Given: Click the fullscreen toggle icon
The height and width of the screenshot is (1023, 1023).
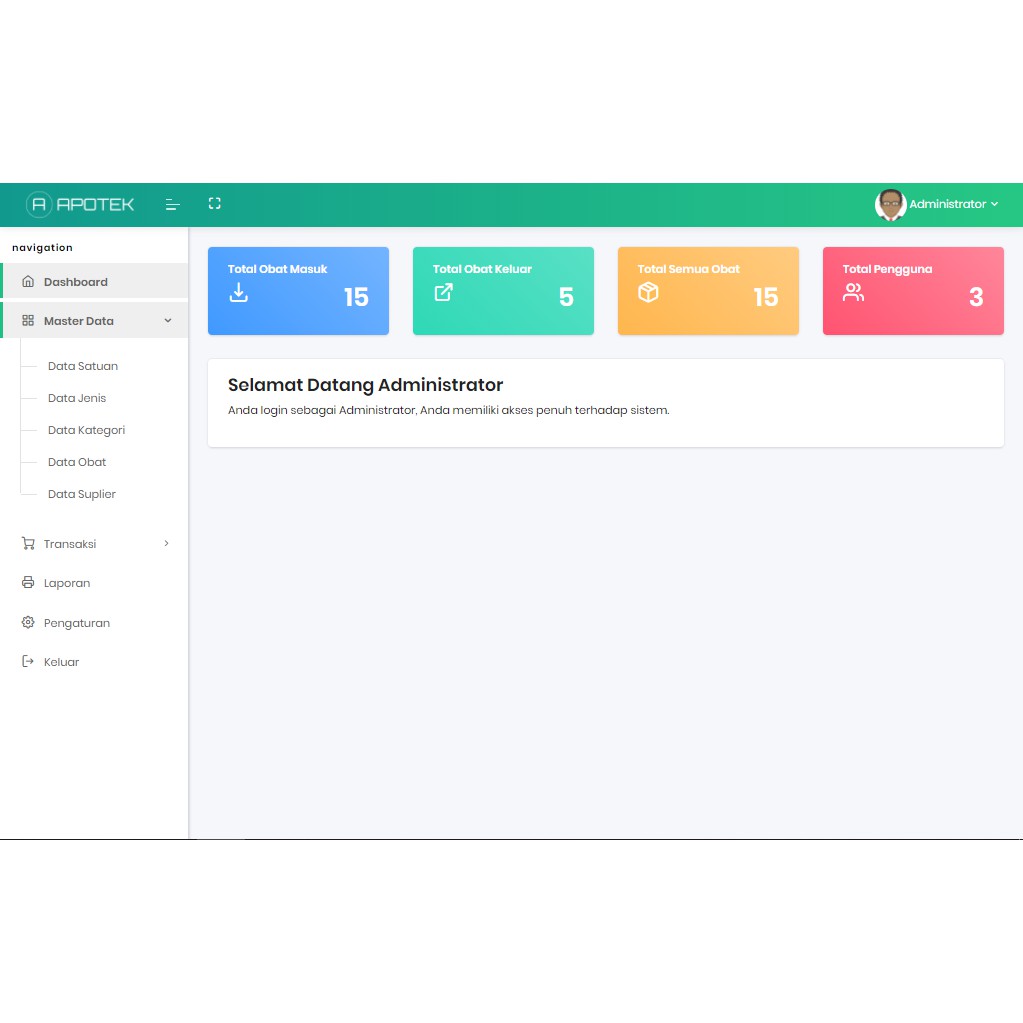Looking at the screenshot, I should point(214,203).
